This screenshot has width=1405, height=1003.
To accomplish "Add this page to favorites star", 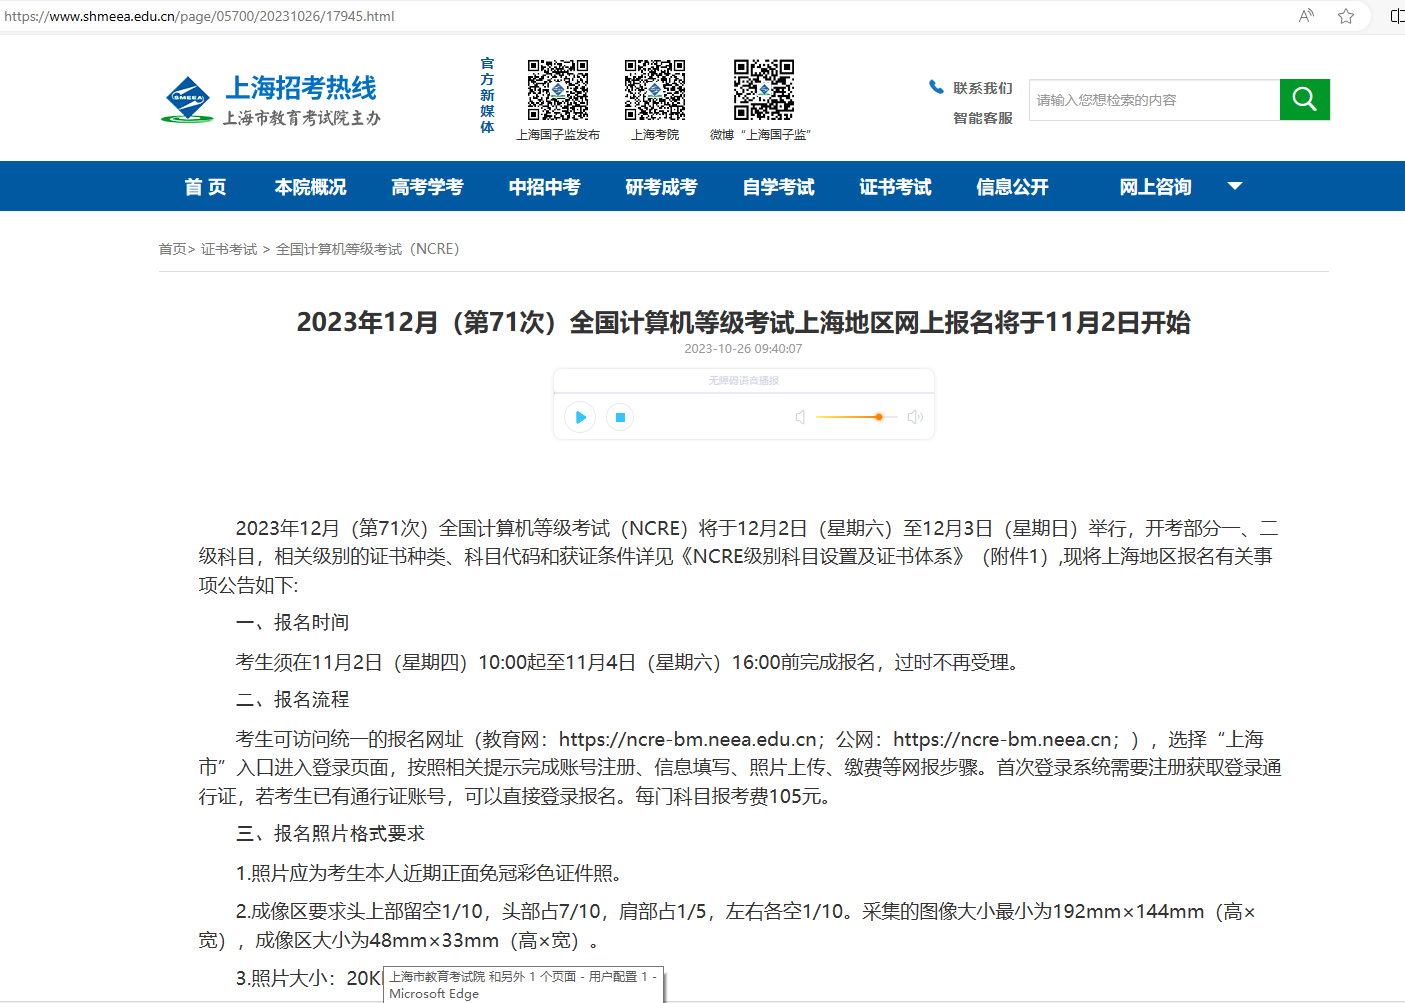I will click(x=1346, y=16).
